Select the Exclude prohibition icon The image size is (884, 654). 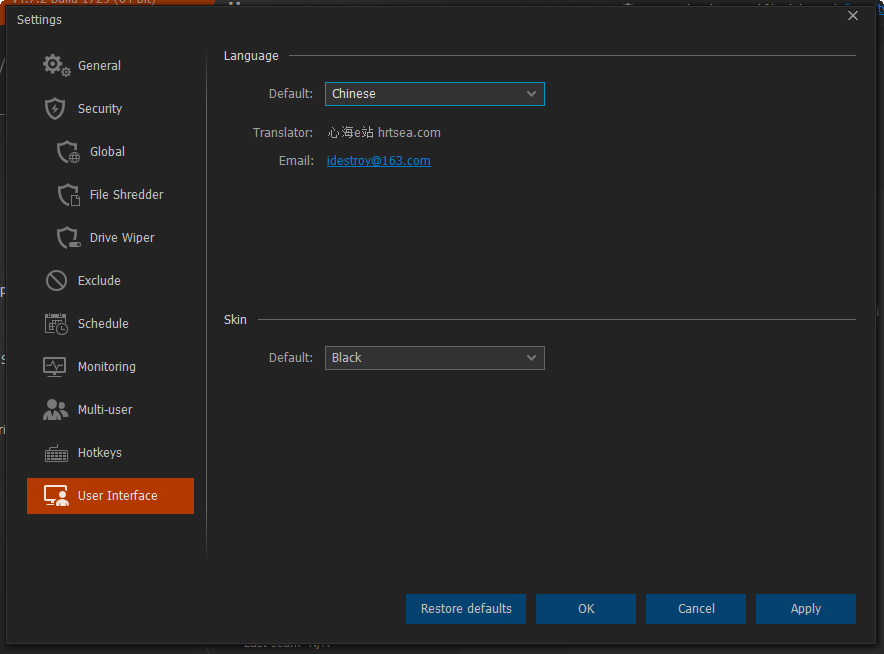click(x=56, y=280)
